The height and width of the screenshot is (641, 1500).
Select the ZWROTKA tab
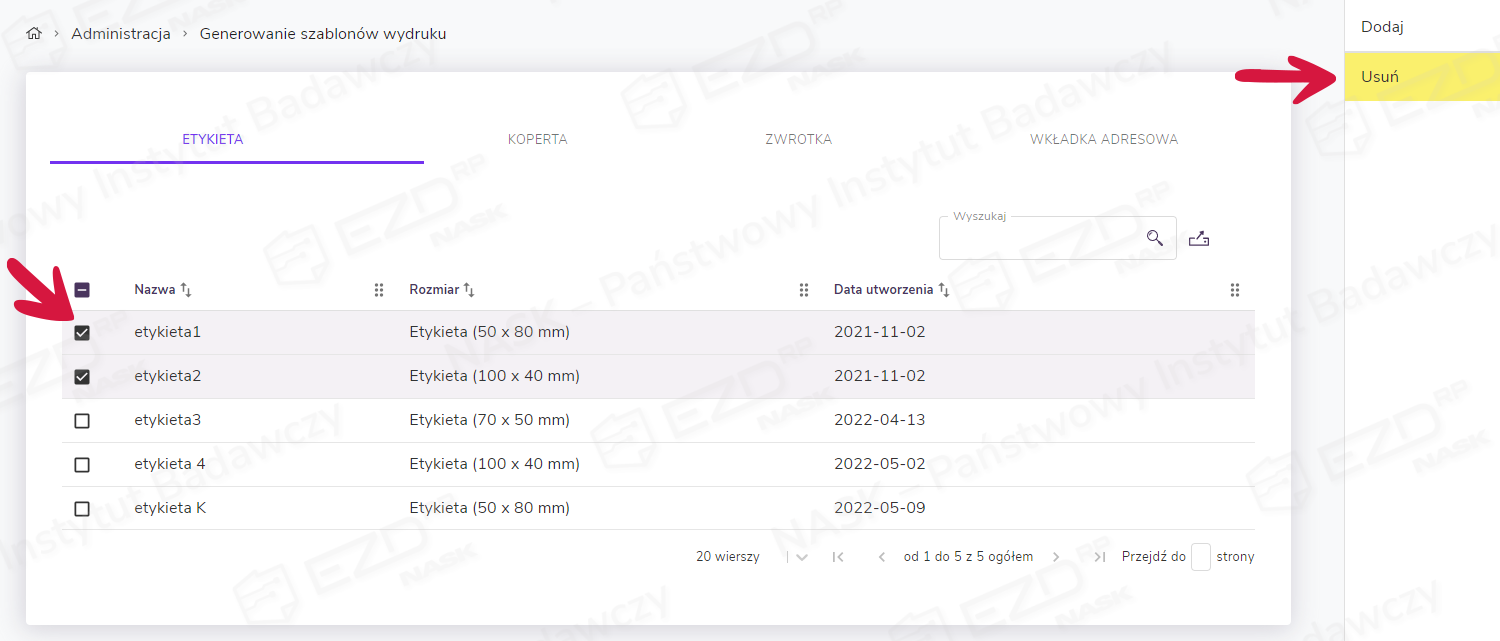[x=798, y=139]
